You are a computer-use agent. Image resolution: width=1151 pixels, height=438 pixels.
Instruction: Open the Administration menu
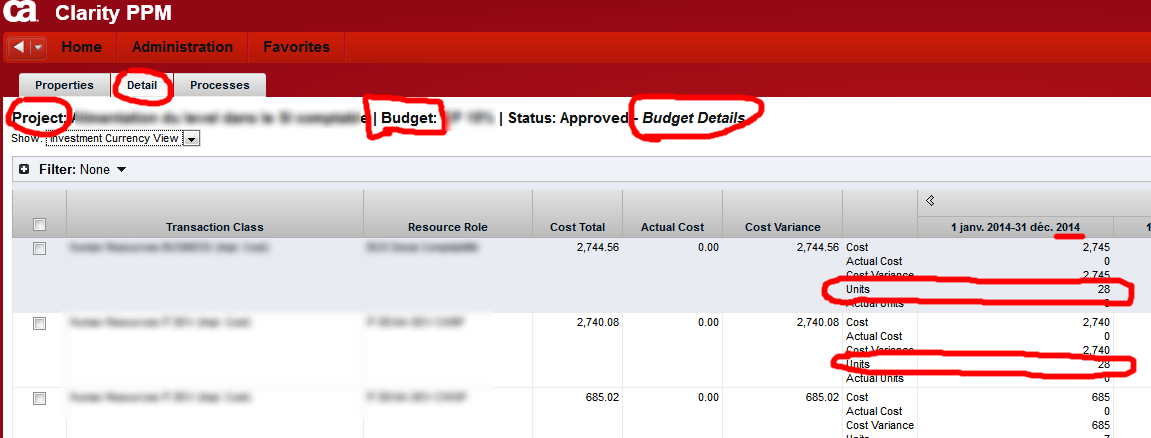(x=183, y=47)
